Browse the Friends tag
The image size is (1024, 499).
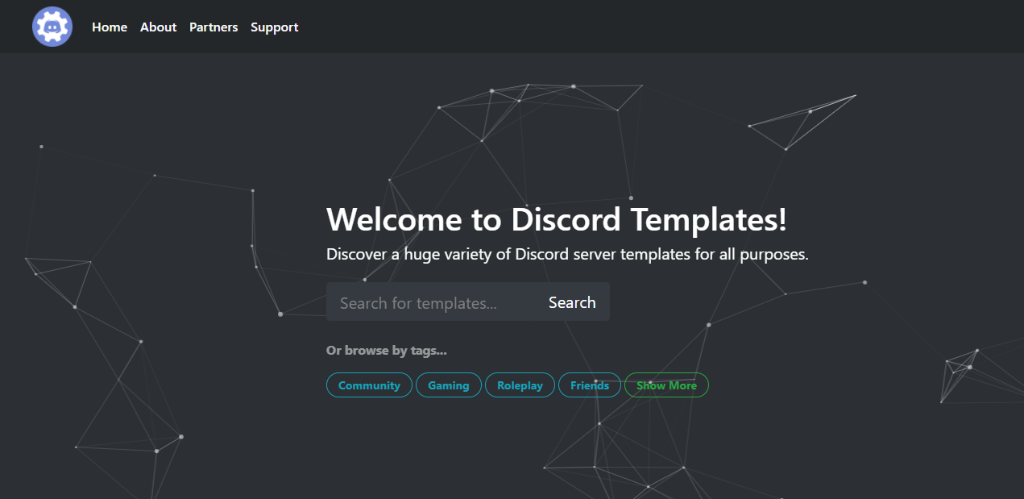[x=590, y=385]
